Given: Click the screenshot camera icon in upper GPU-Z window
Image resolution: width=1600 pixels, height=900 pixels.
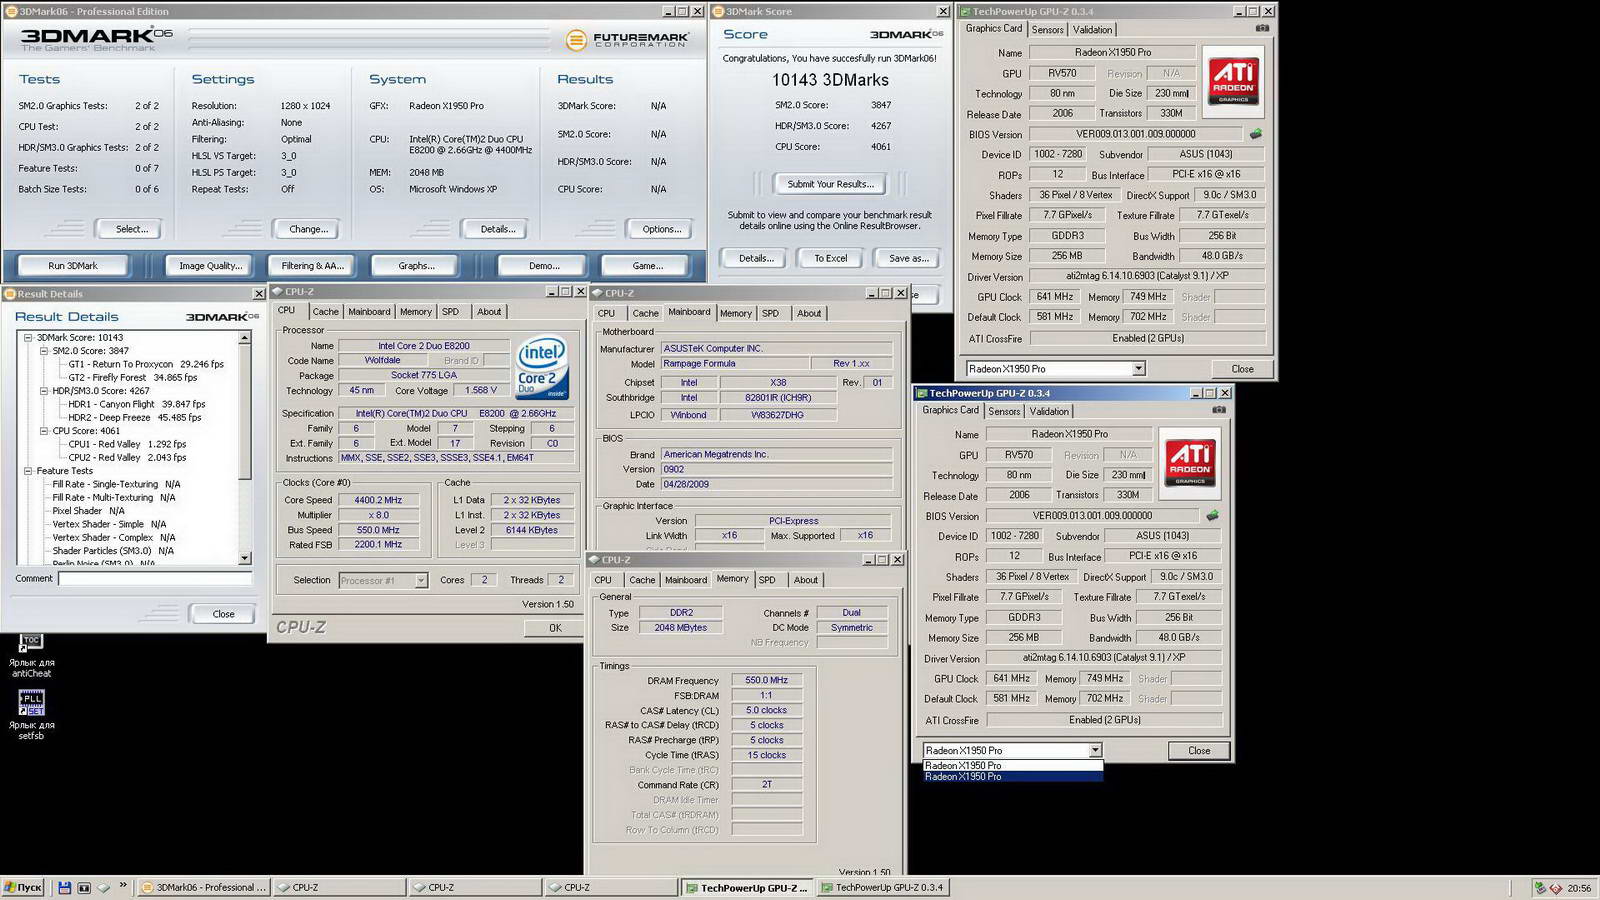Looking at the screenshot, I should coord(1262,28).
